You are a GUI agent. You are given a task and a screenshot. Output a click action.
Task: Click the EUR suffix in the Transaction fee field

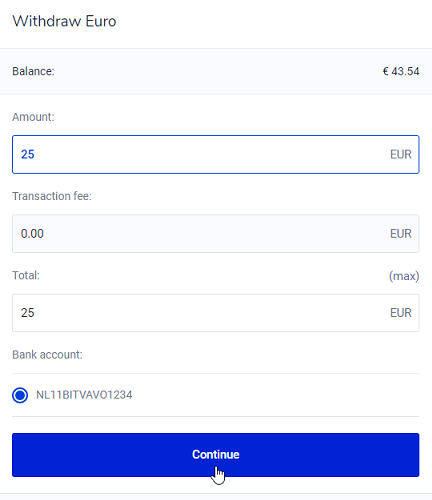point(401,234)
